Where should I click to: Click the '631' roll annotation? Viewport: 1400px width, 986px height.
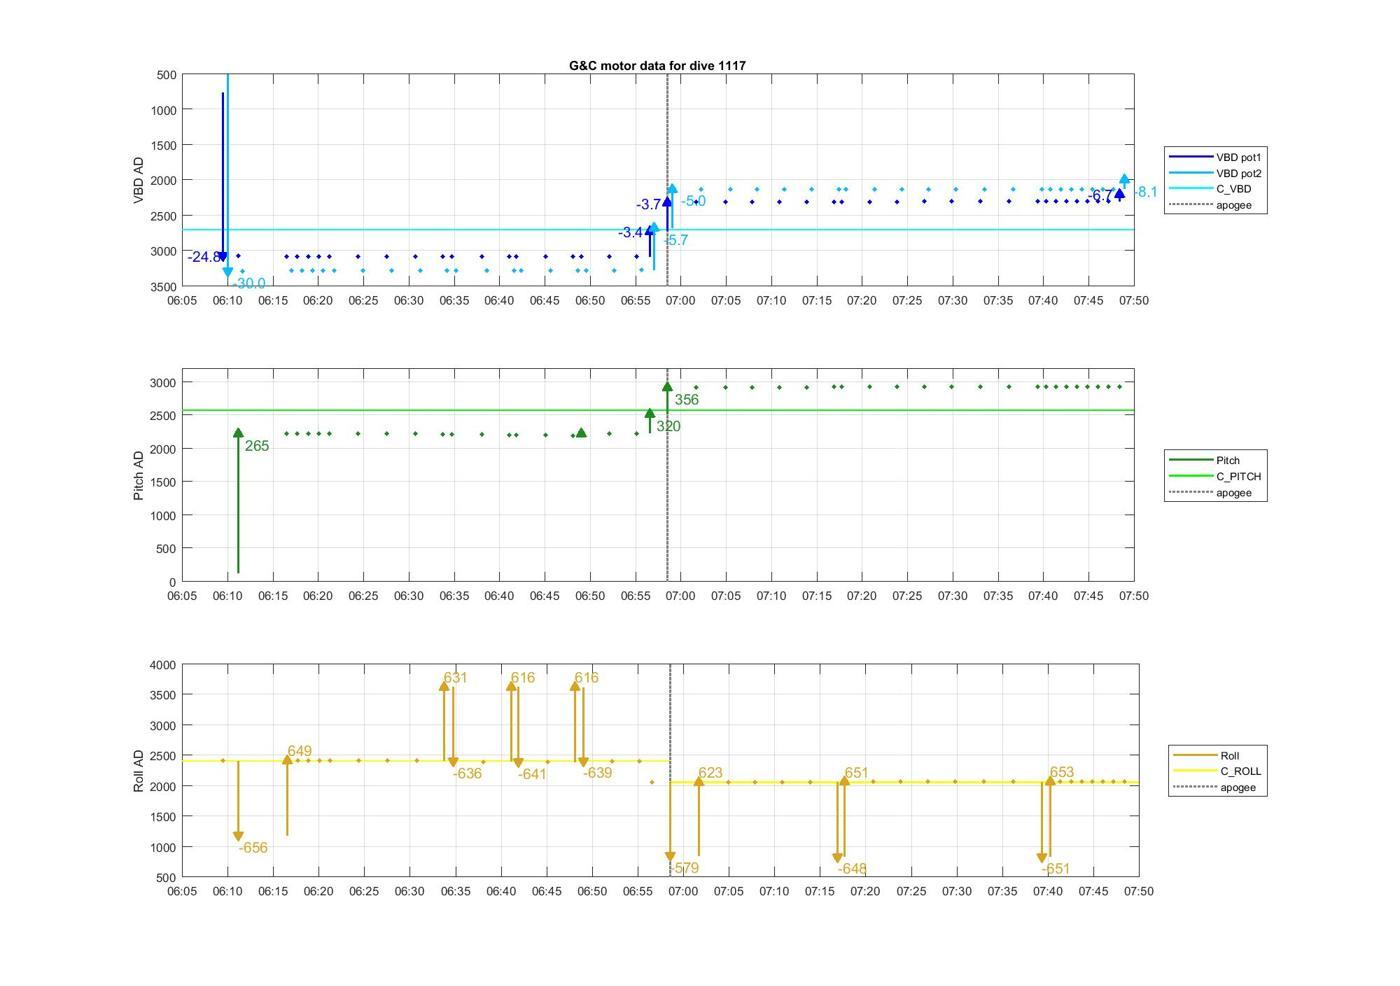pos(455,678)
